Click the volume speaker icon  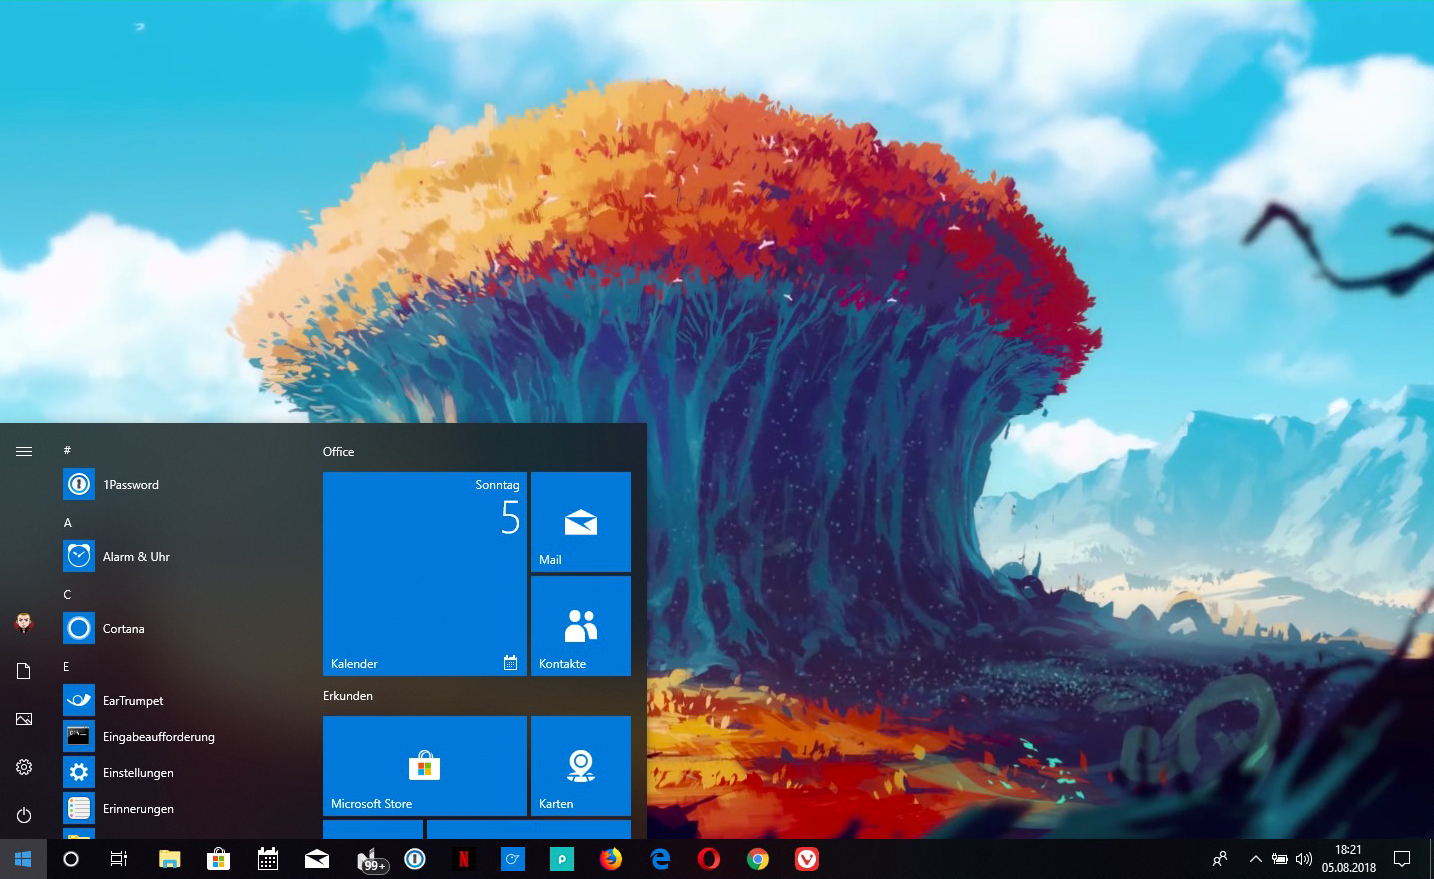pos(1304,859)
